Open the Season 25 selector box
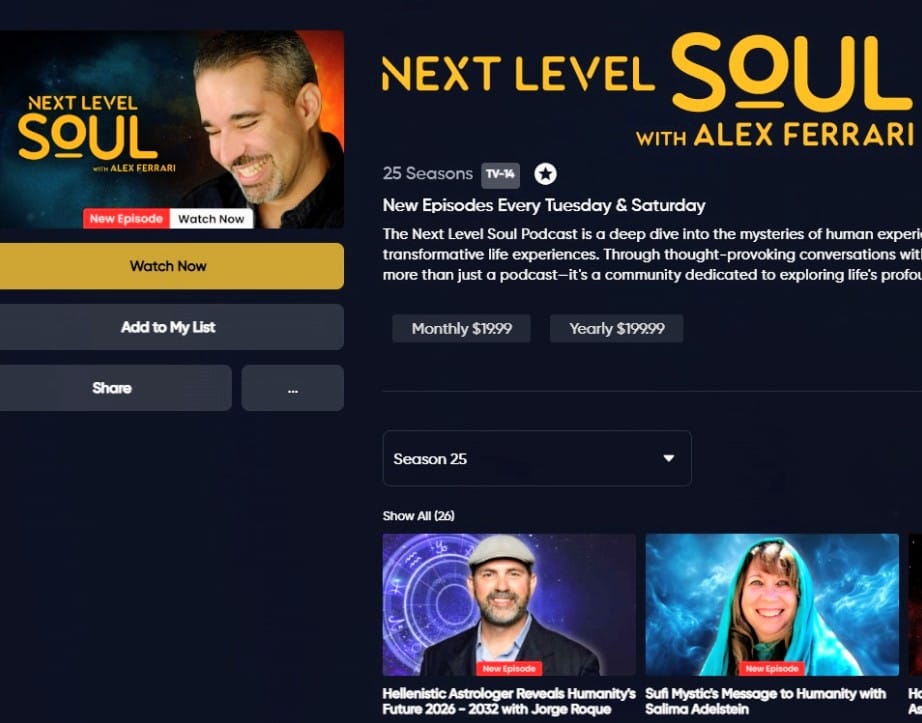This screenshot has height=723, width=922. coord(537,458)
